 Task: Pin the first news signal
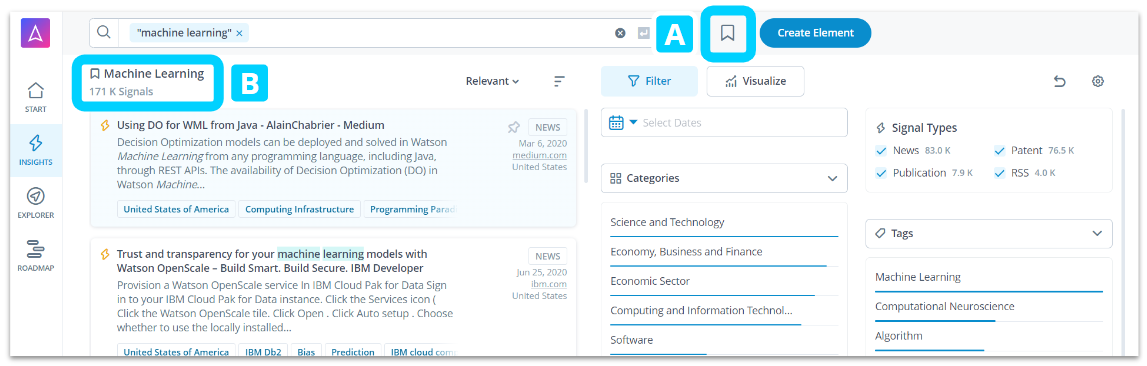[514, 127]
